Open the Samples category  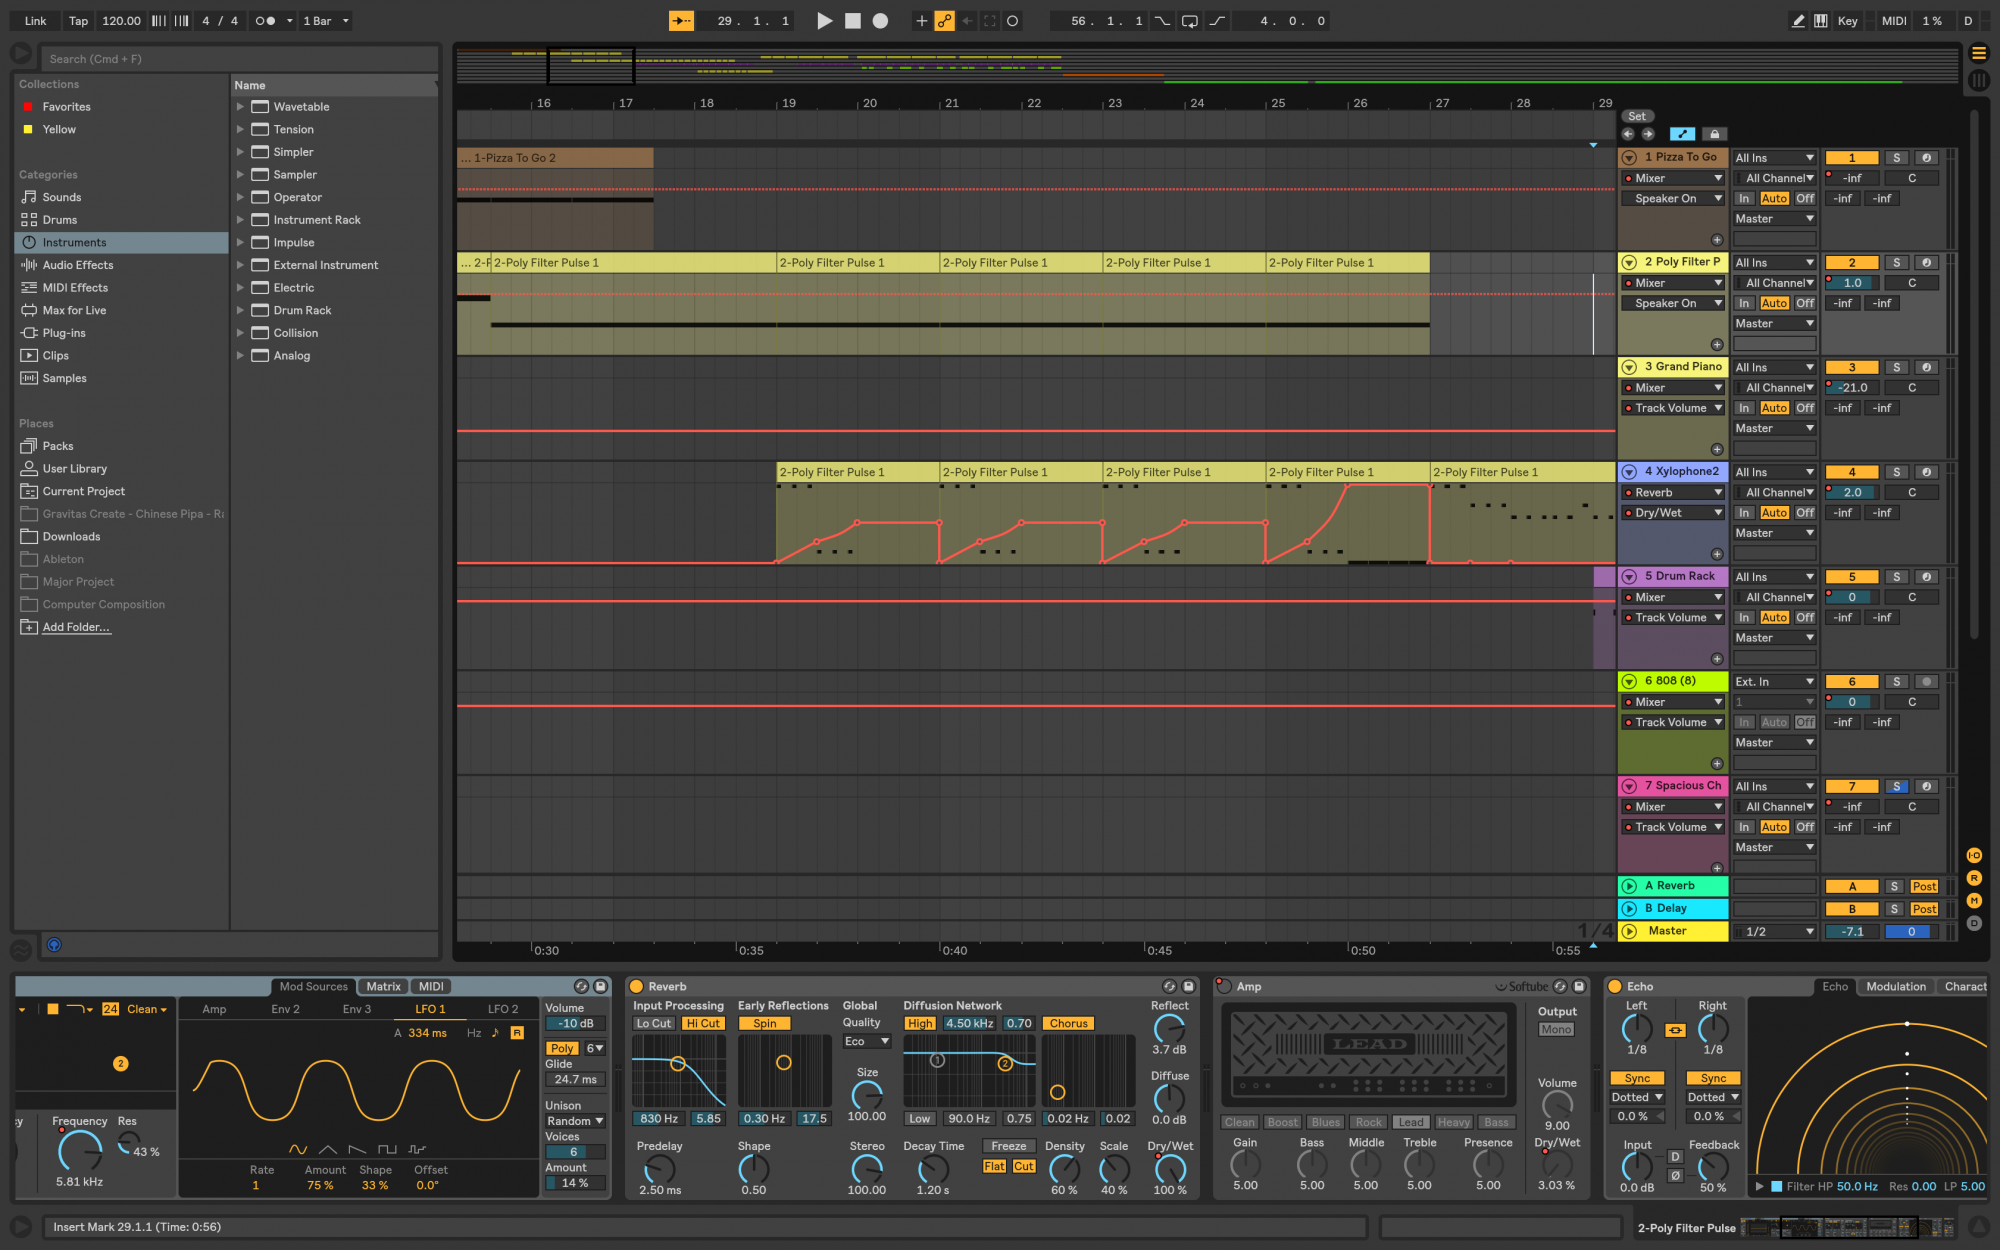click(64, 378)
